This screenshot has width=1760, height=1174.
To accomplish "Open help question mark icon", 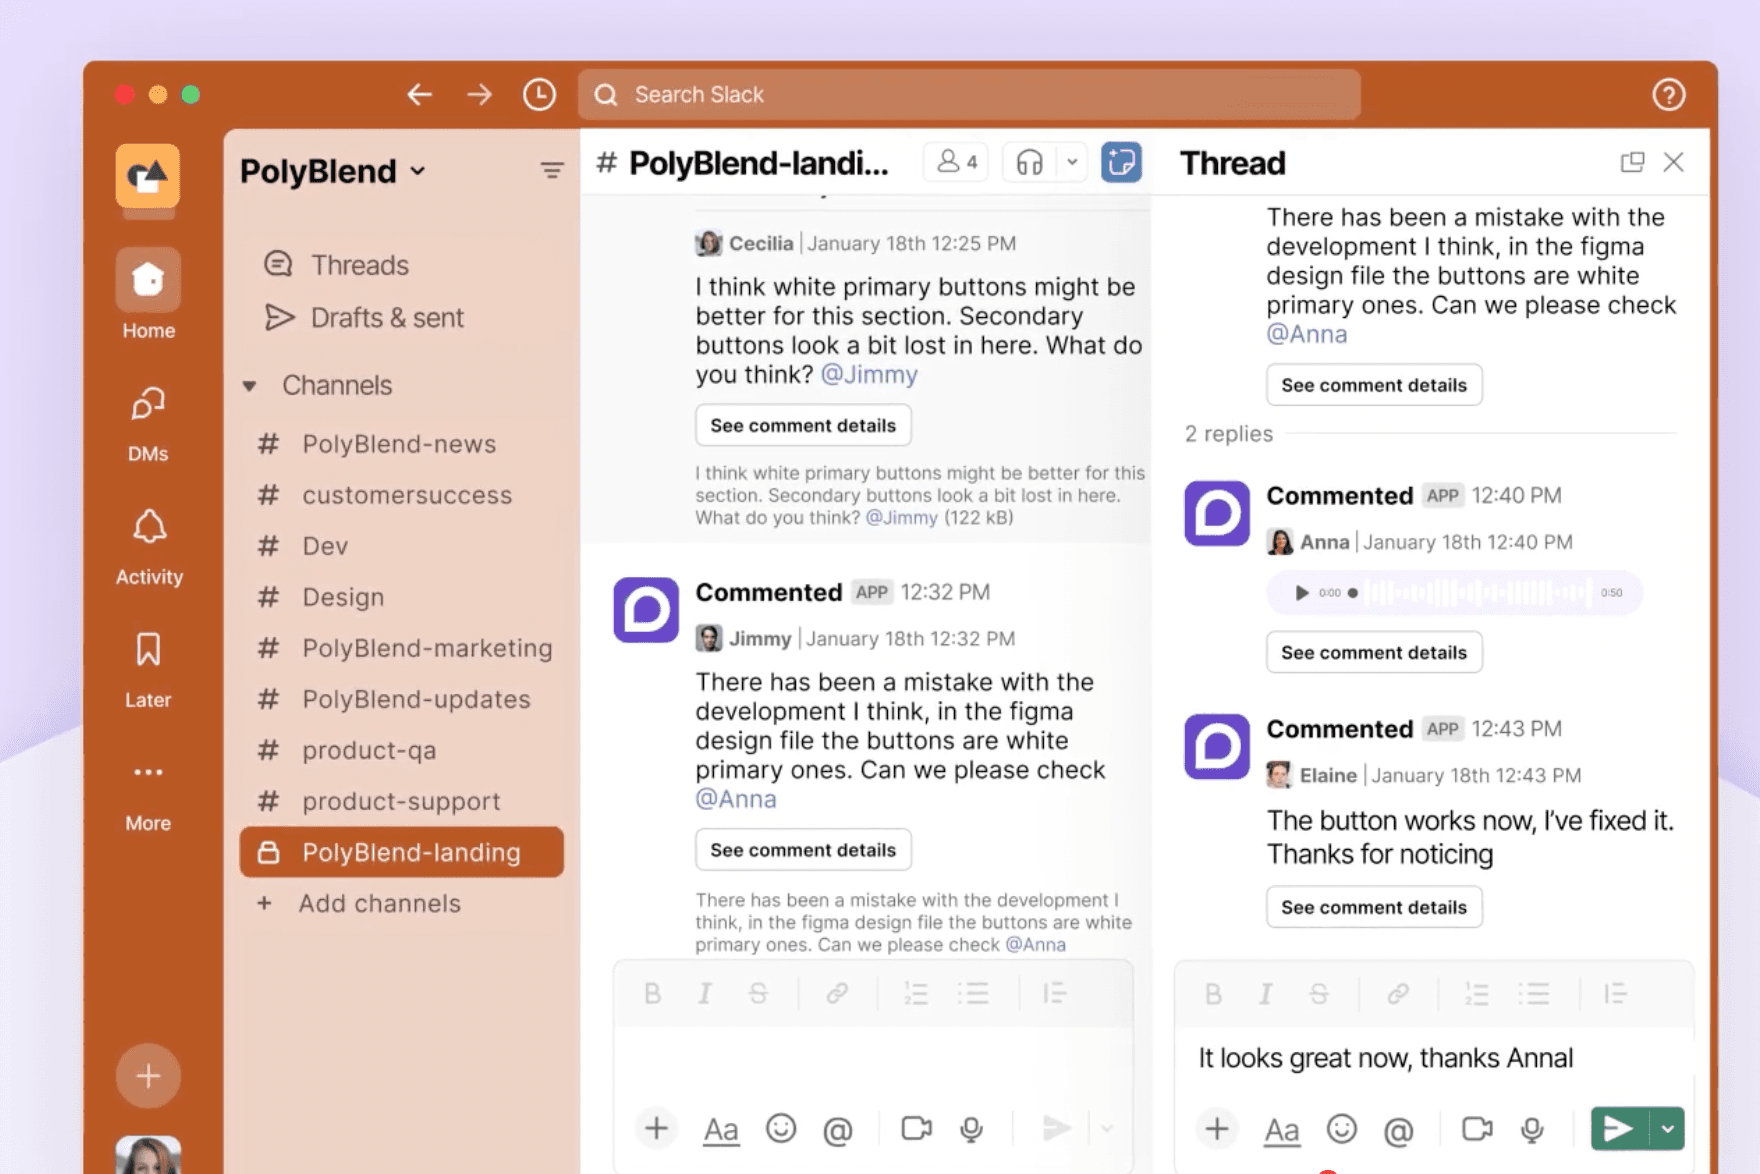I will [x=1668, y=95].
